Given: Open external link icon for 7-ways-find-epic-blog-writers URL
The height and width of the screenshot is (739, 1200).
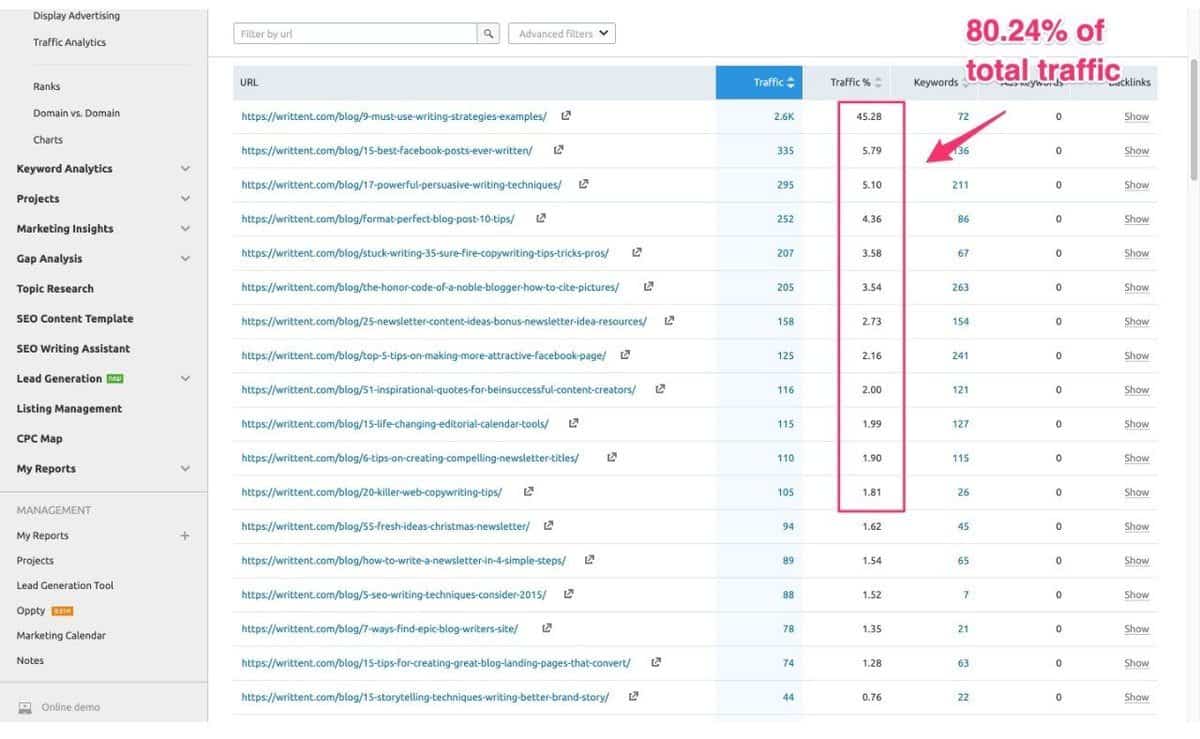Looking at the screenshot, I should 545,628.
